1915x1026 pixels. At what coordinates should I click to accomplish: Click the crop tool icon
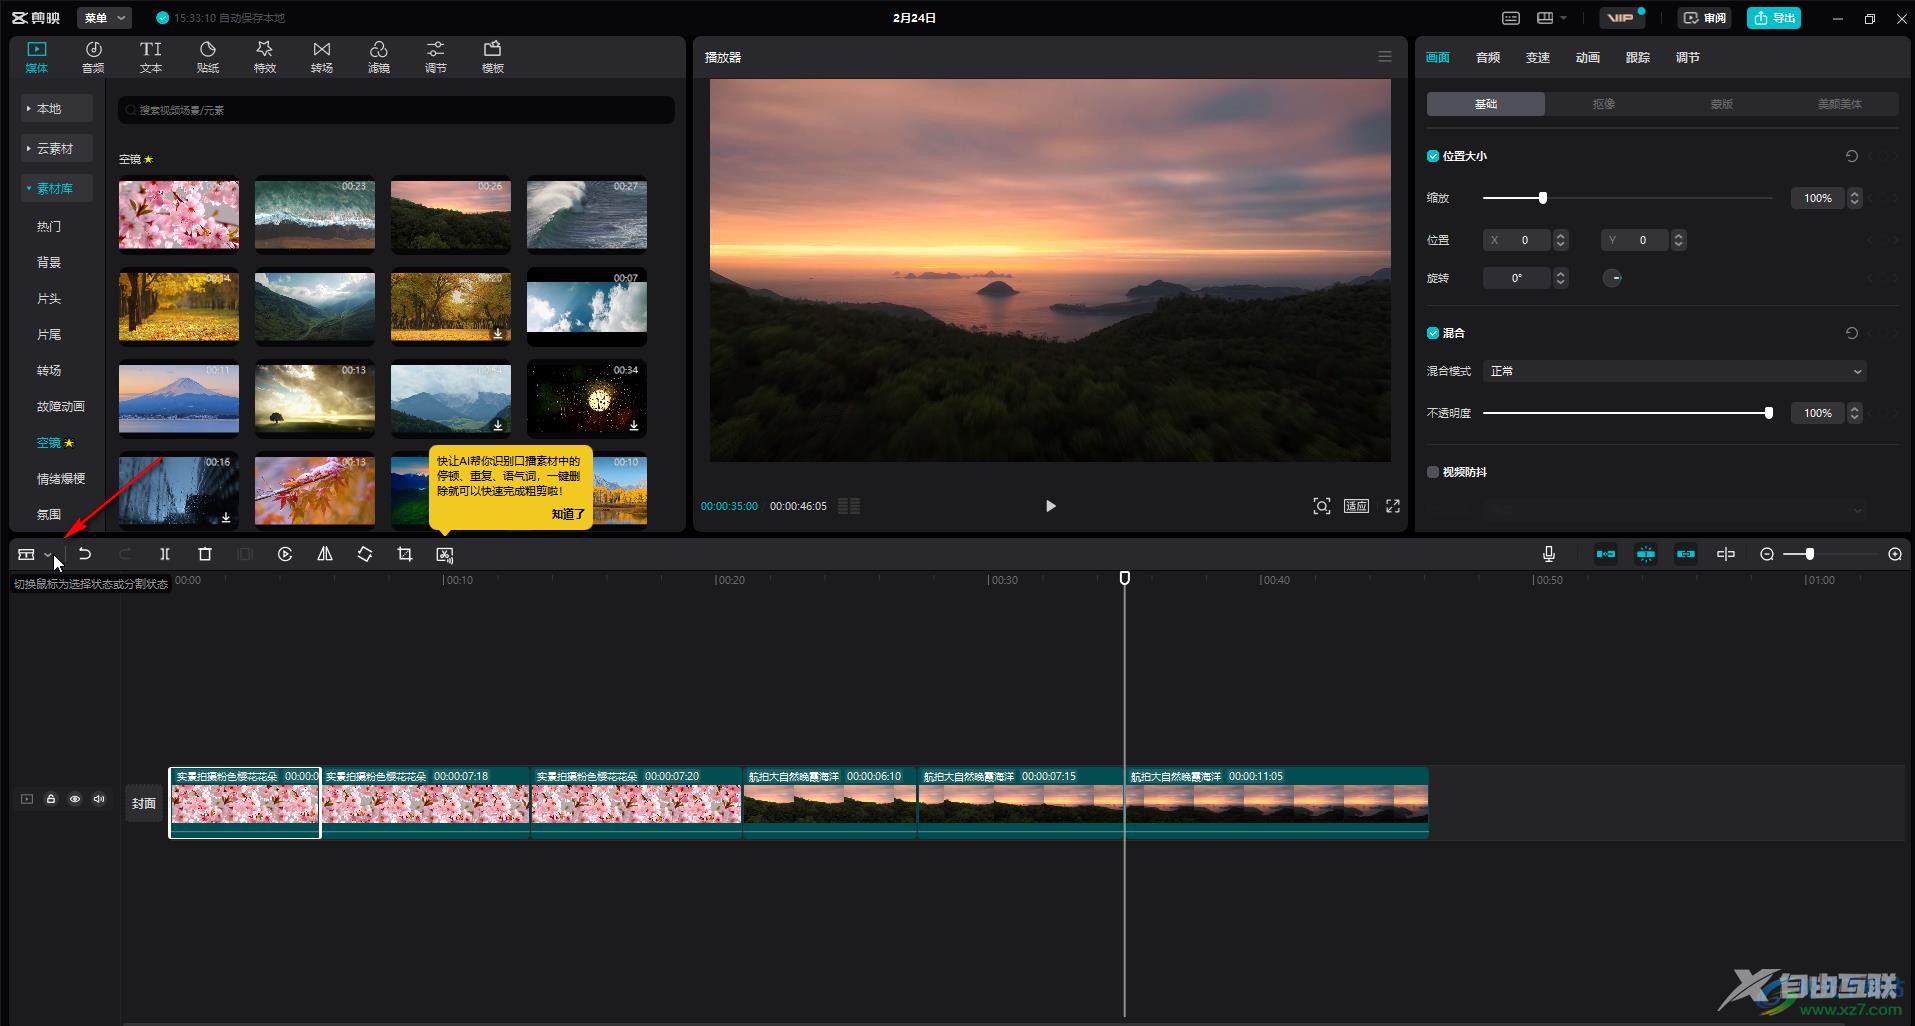[x=405, y=554]
